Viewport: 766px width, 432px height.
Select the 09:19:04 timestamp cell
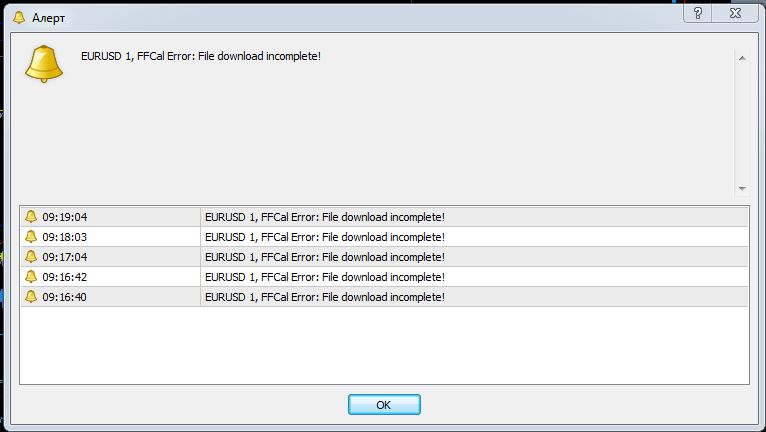(110, 217)
